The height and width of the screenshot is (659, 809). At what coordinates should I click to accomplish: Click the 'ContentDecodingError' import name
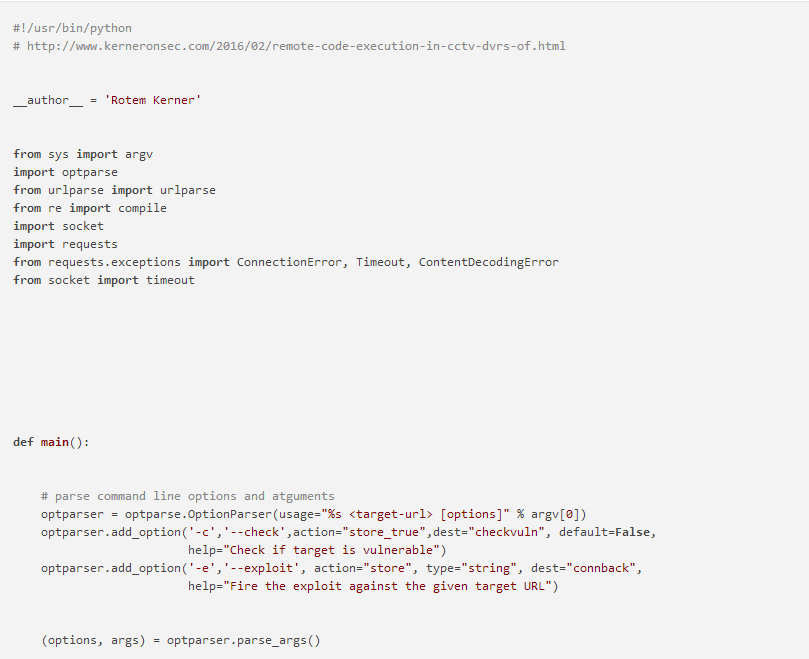point(488,262)
